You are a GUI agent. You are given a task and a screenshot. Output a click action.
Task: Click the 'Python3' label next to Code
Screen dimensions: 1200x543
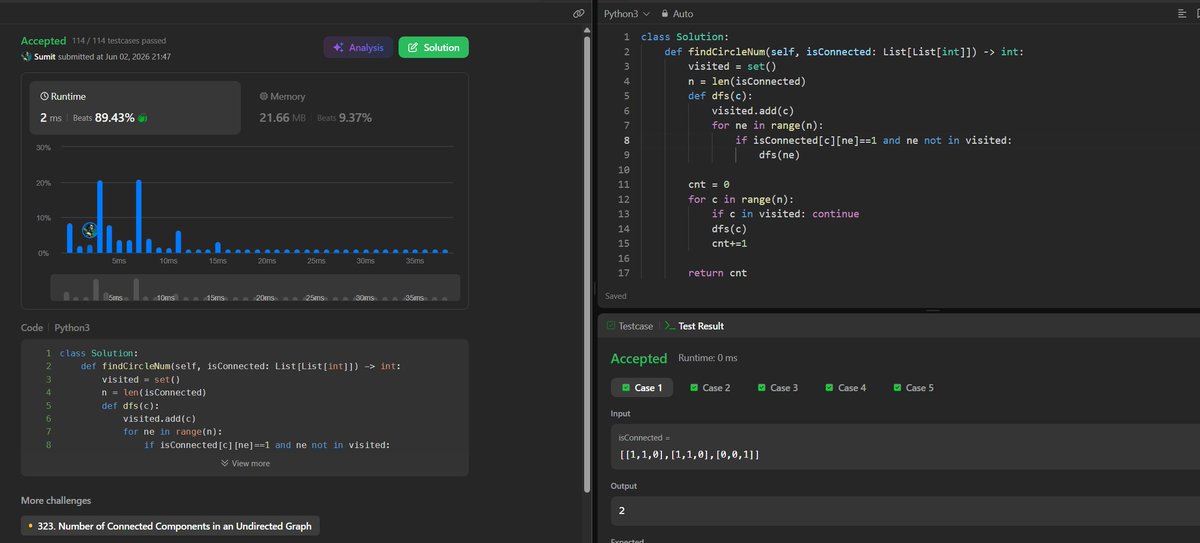[x=72, y=328]
